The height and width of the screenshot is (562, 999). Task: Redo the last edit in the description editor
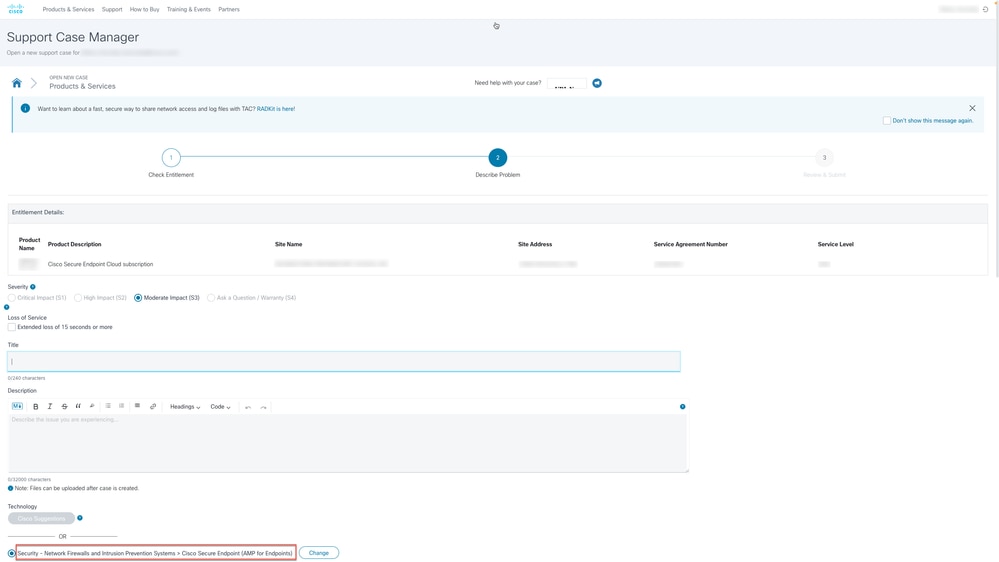point(263,407)
